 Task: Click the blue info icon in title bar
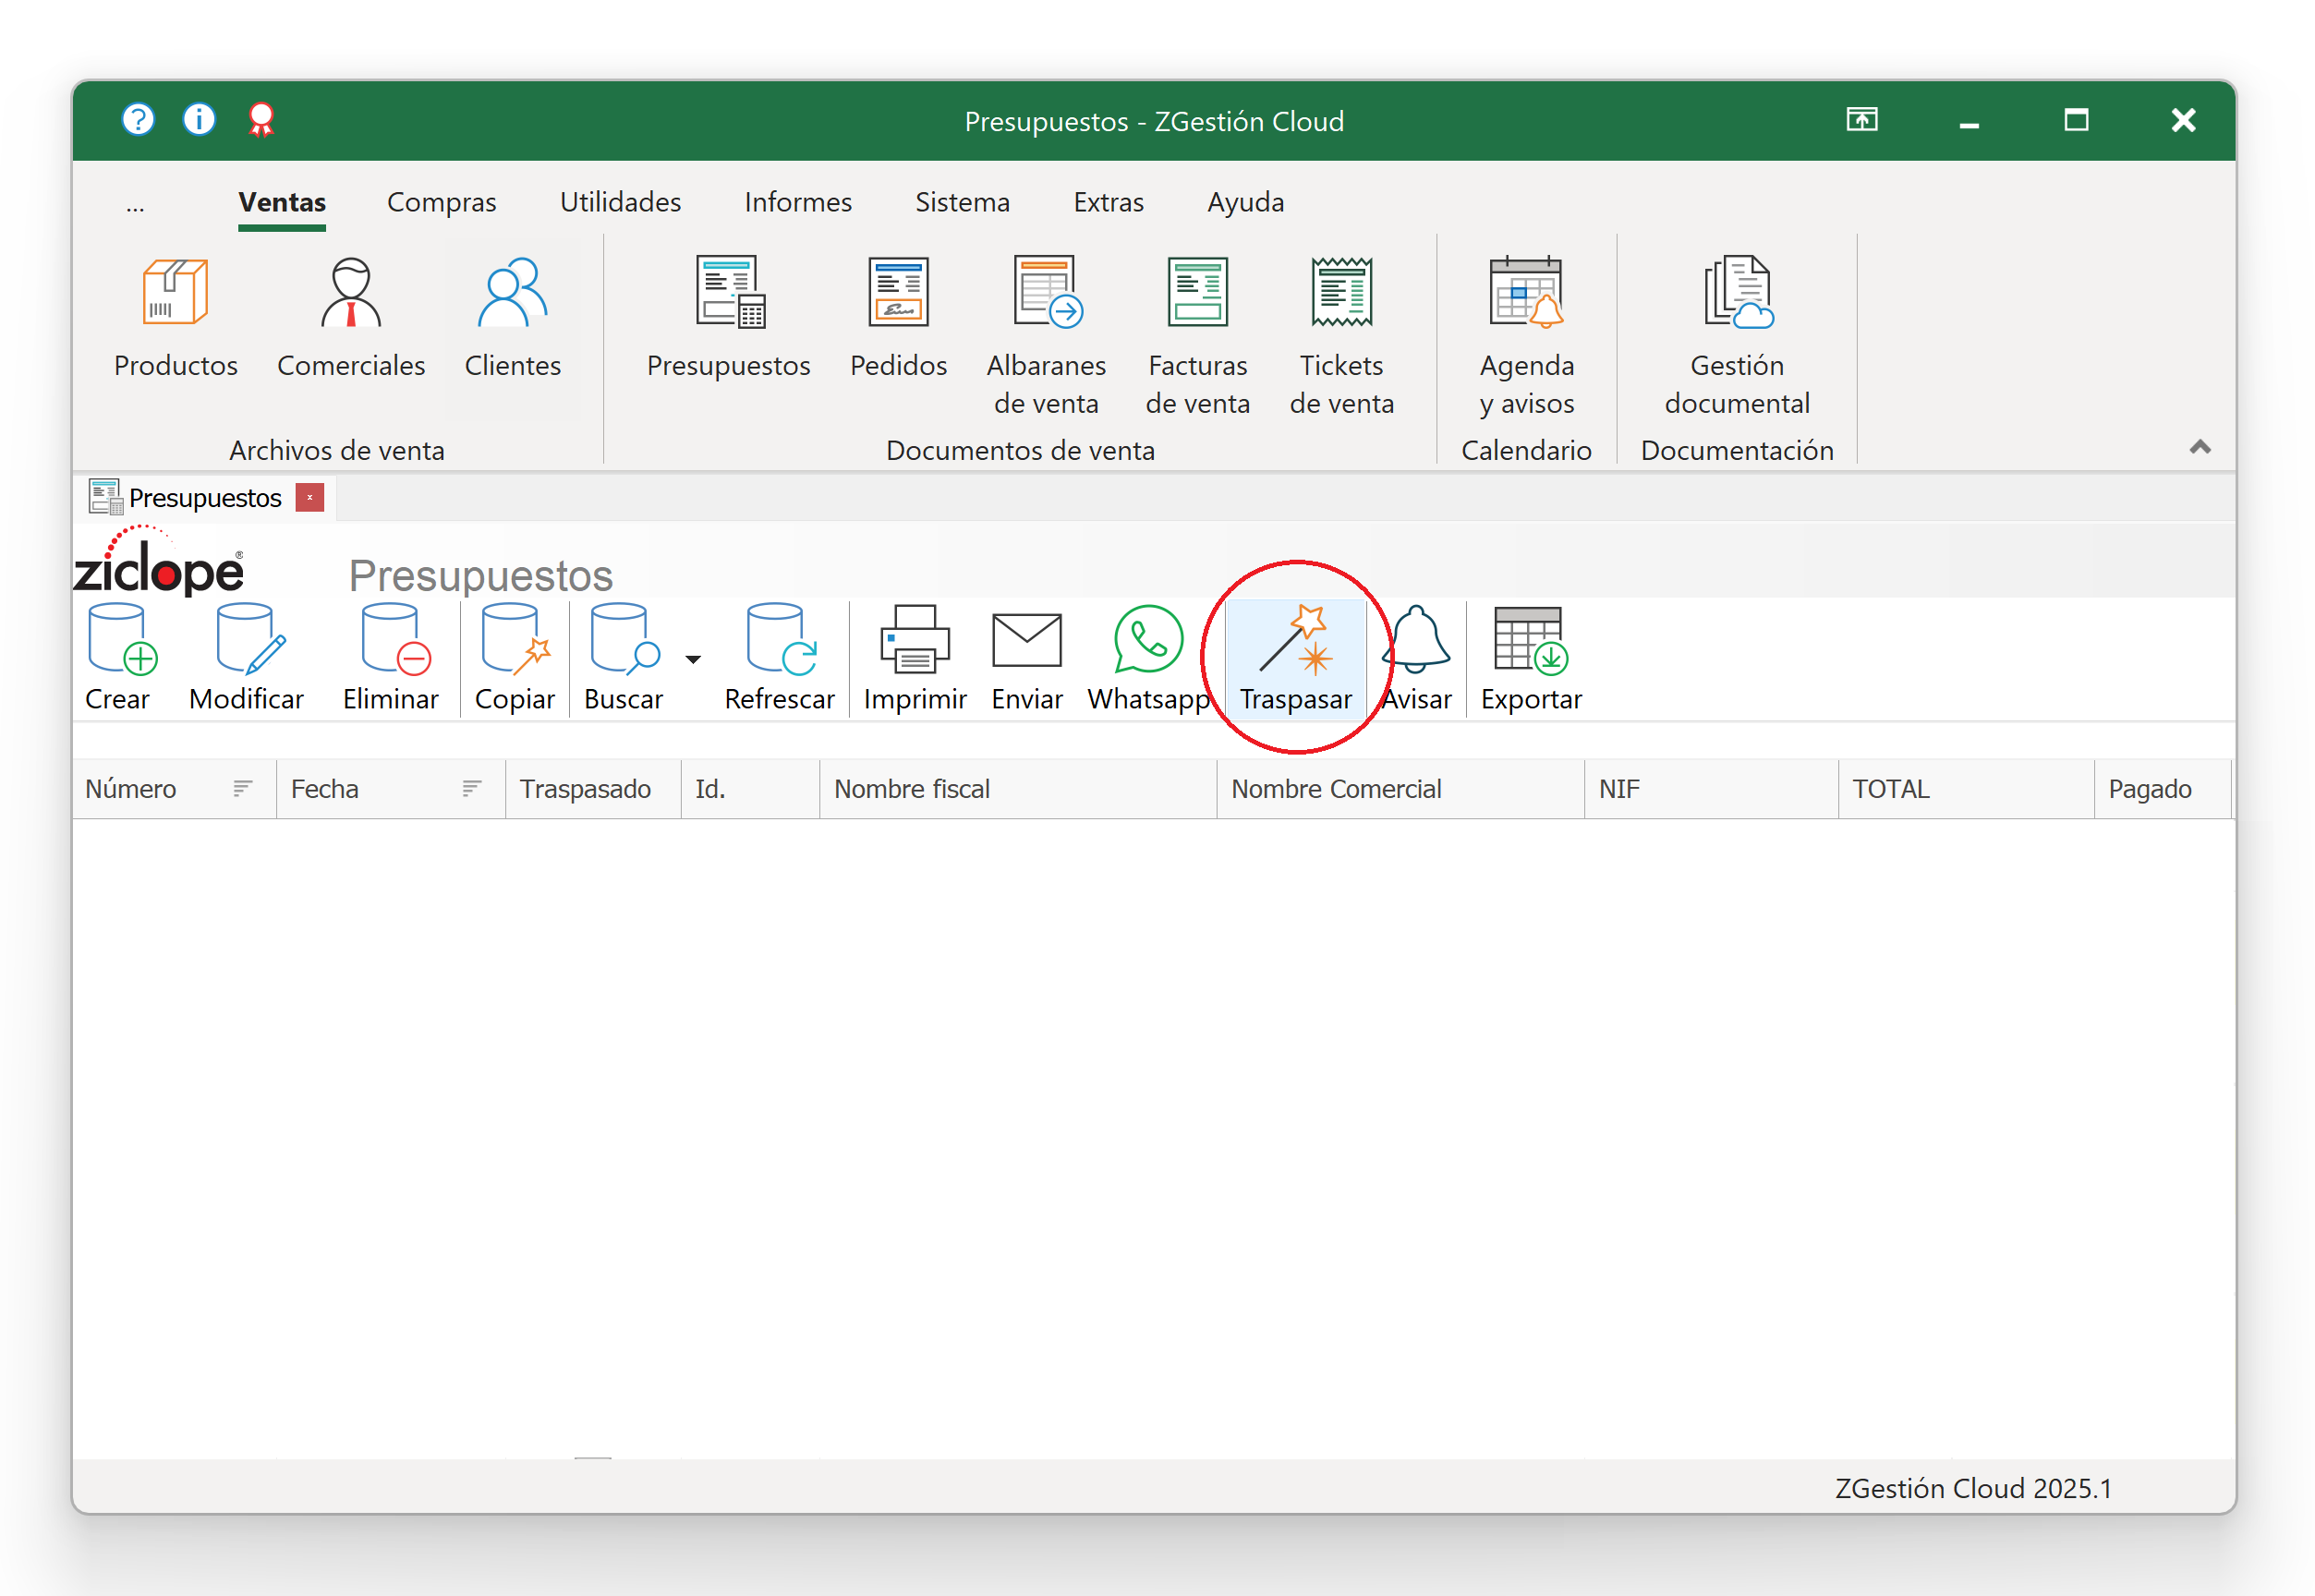coord(199,120)
